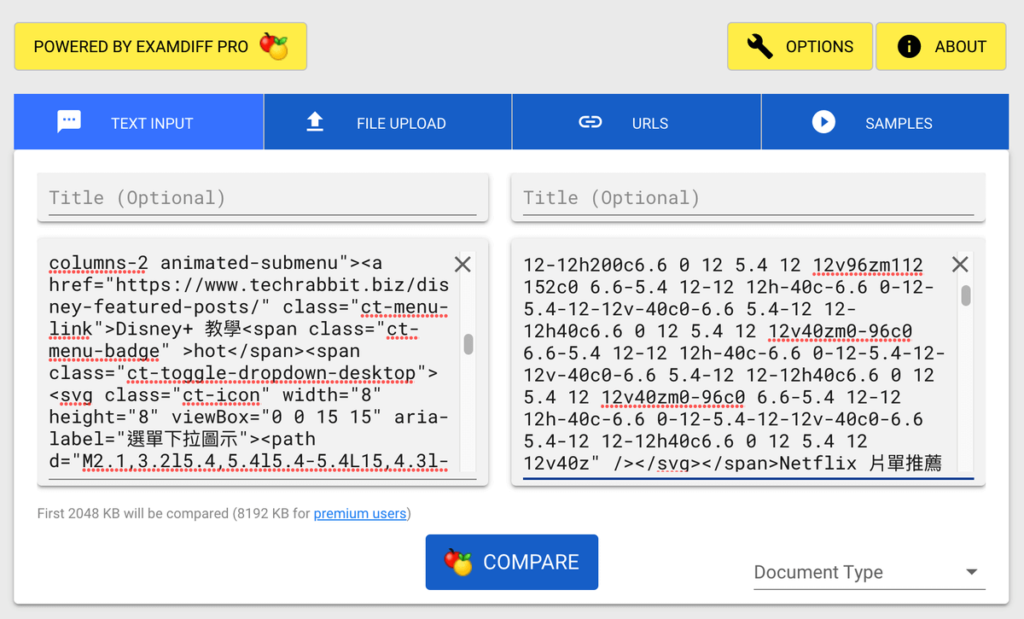Focus the right Title (Optional) field
1024x619 pixels.
(748, 197)
